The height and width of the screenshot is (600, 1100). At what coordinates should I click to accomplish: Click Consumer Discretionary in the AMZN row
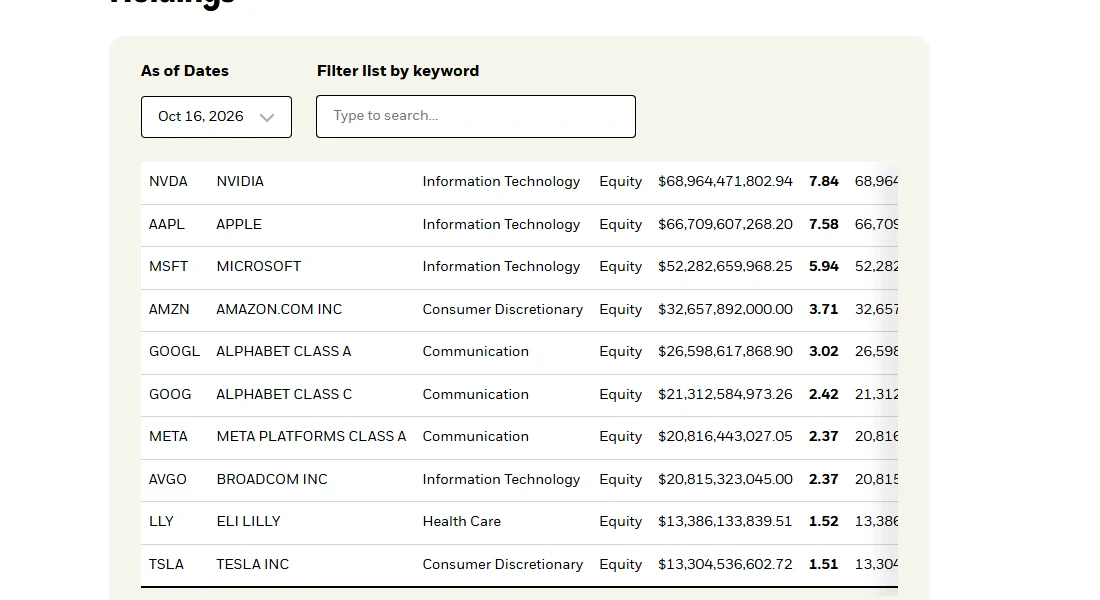coord(503,309)
